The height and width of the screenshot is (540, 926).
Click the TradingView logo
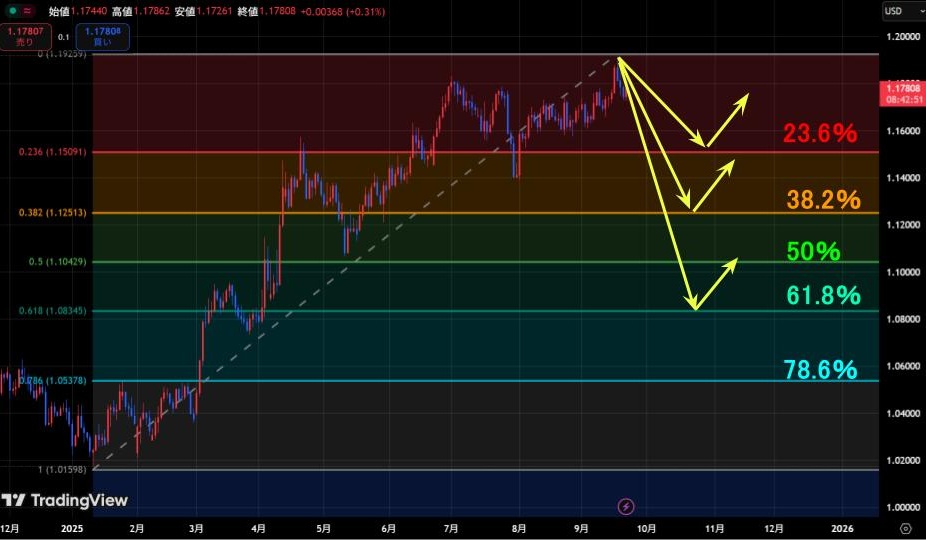pyautogui.click(x=65, y=500)
